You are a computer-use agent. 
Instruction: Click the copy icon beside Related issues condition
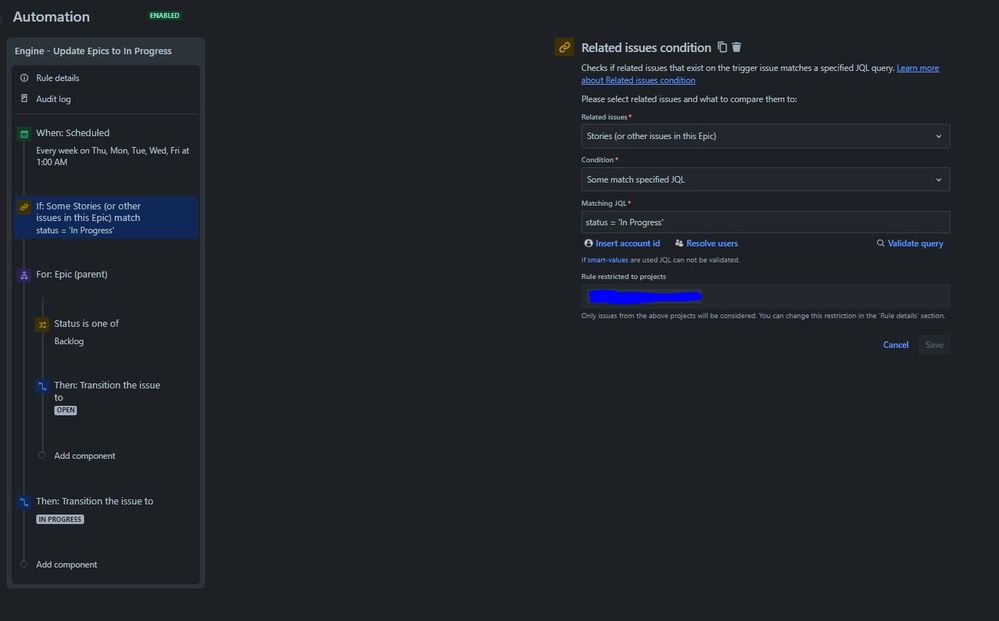pos(722,46)
